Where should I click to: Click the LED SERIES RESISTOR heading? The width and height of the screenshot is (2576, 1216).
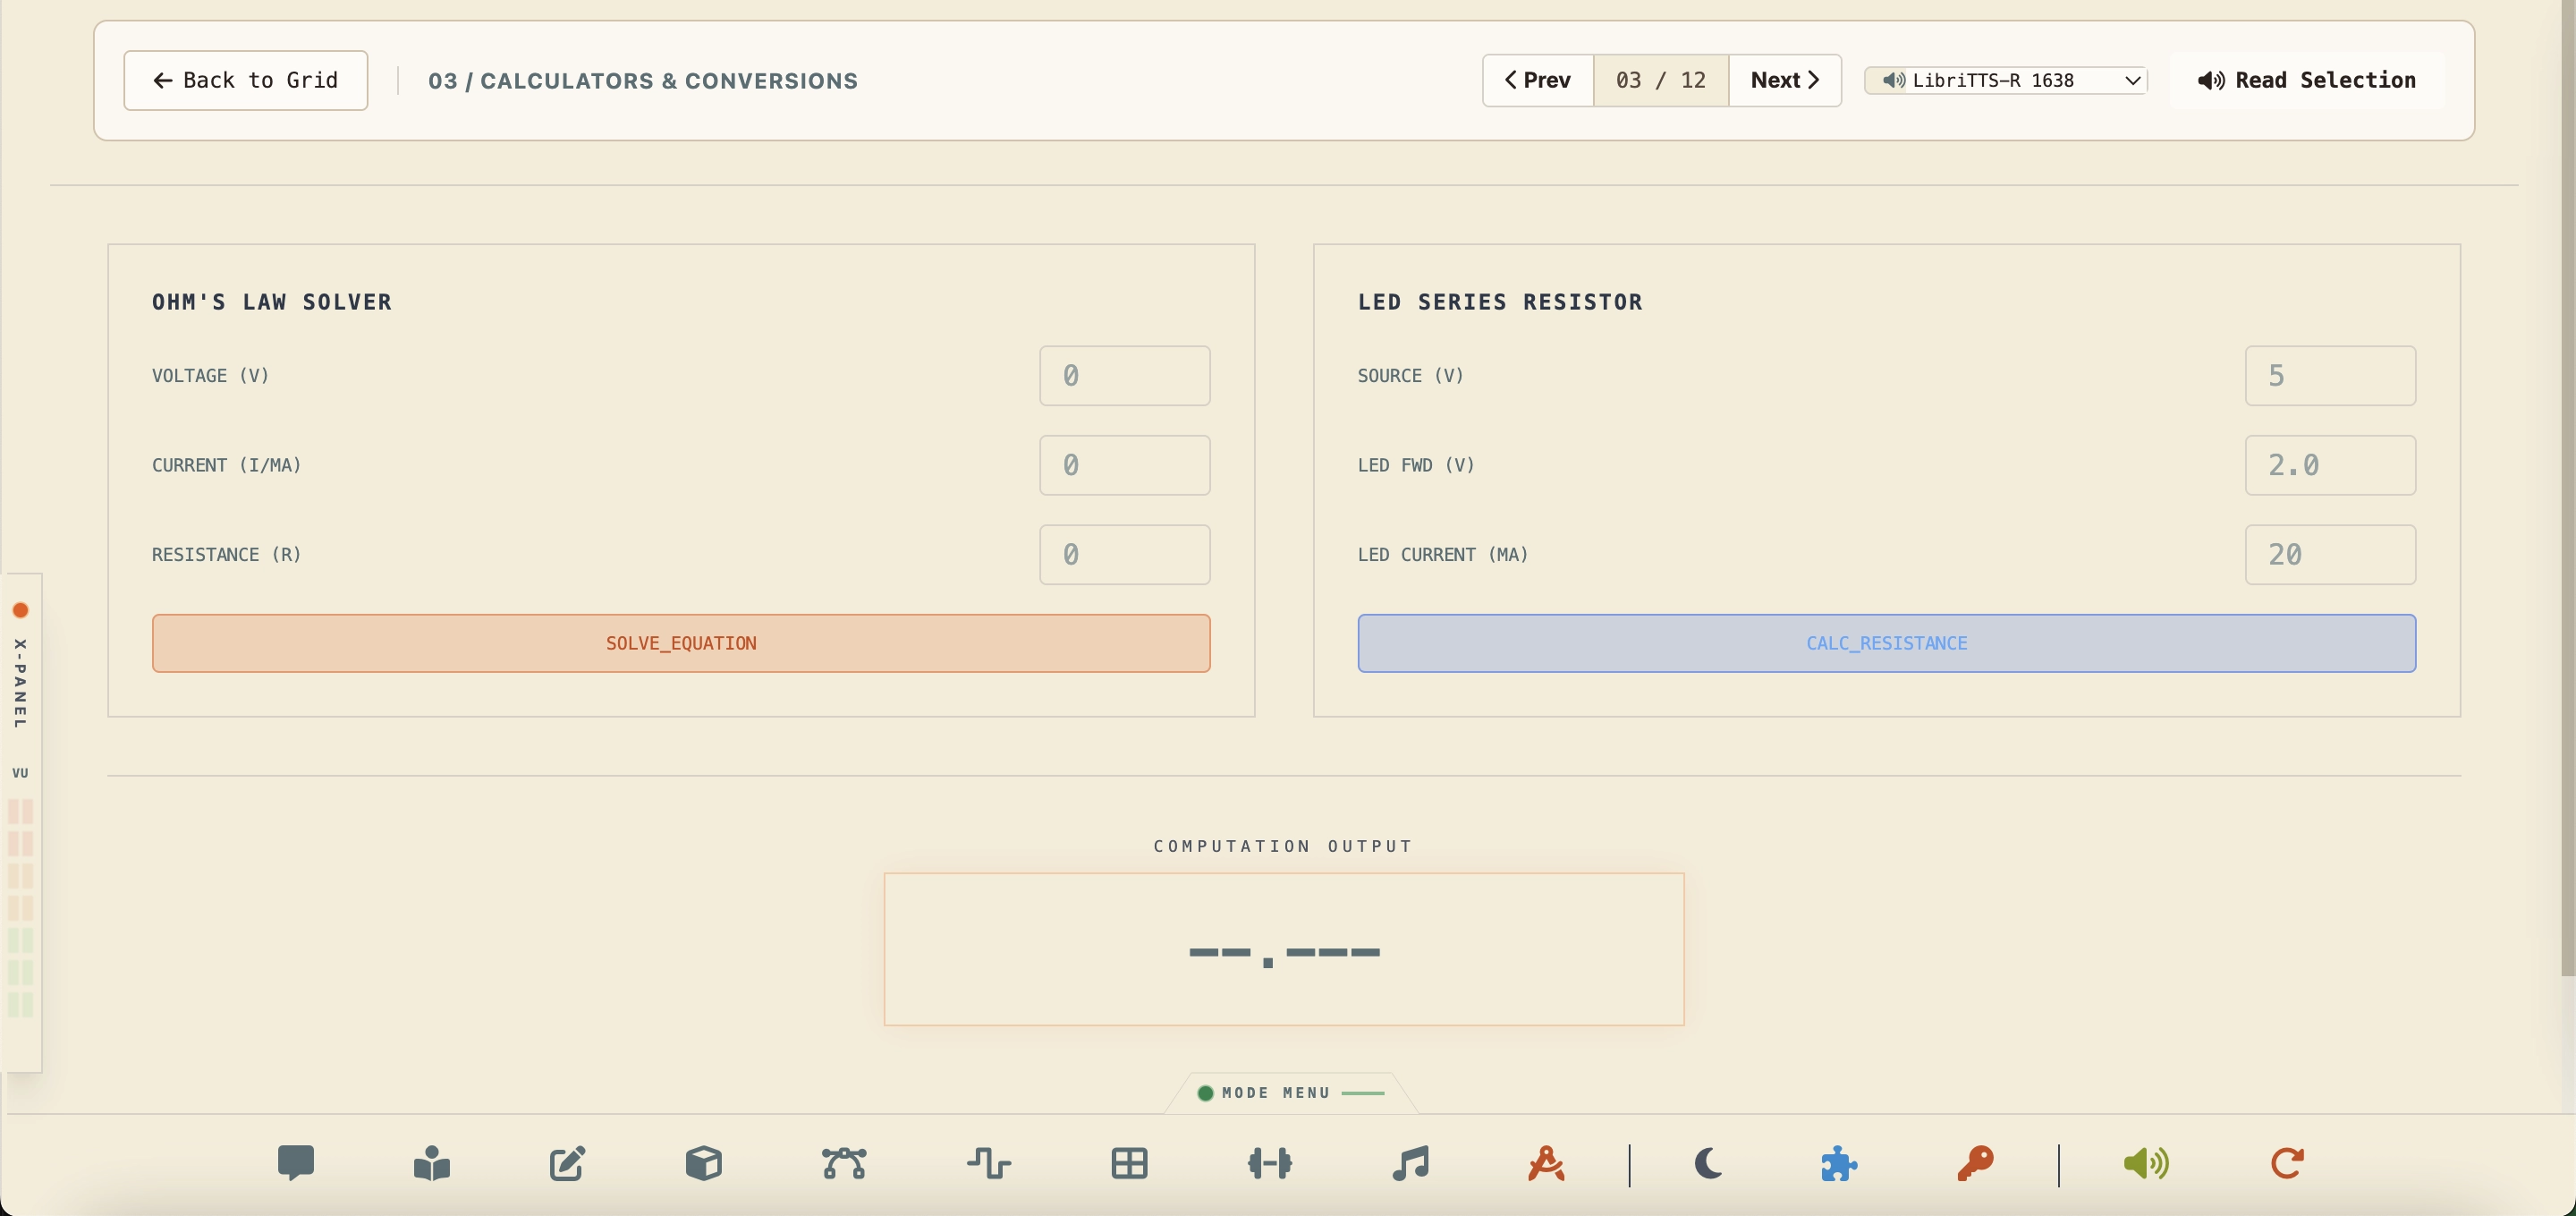coord(1500,302)
